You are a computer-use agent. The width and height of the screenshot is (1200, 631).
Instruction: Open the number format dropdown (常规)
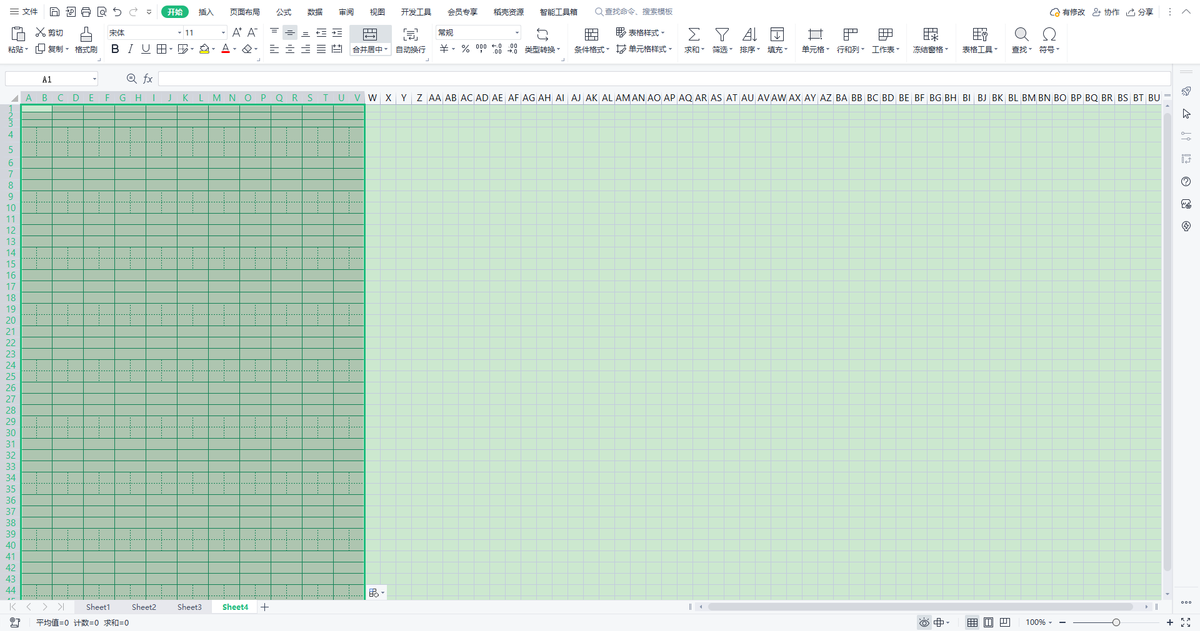tap(516, 33)
